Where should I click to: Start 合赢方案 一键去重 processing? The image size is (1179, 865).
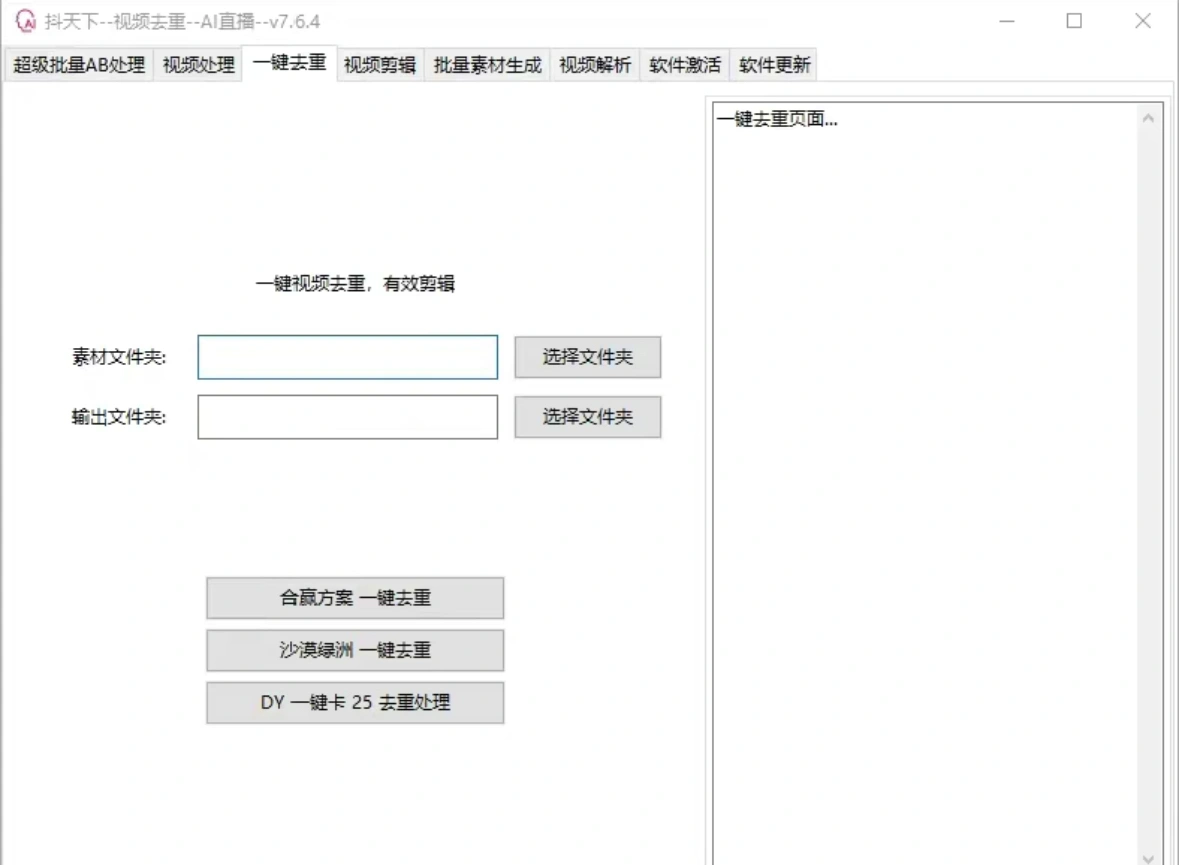click(355, 598)
